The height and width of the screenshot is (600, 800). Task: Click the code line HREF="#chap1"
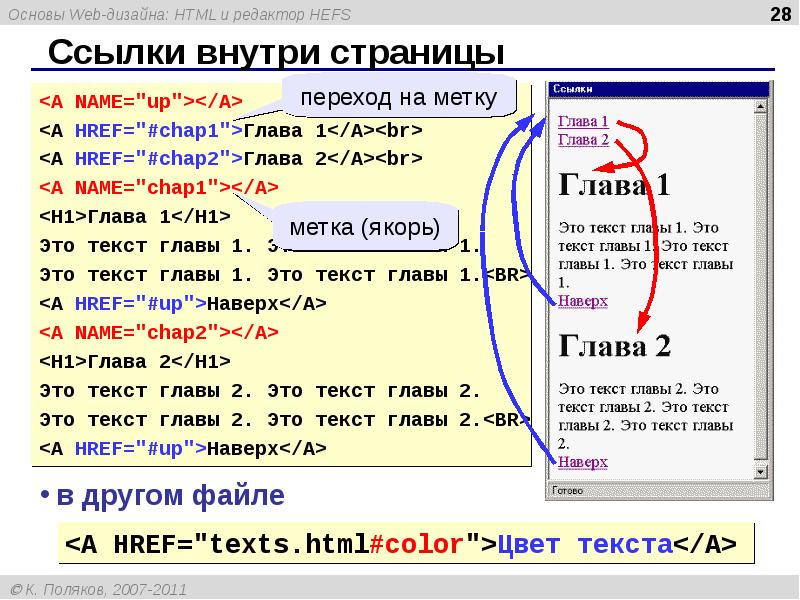coord(230,131)
